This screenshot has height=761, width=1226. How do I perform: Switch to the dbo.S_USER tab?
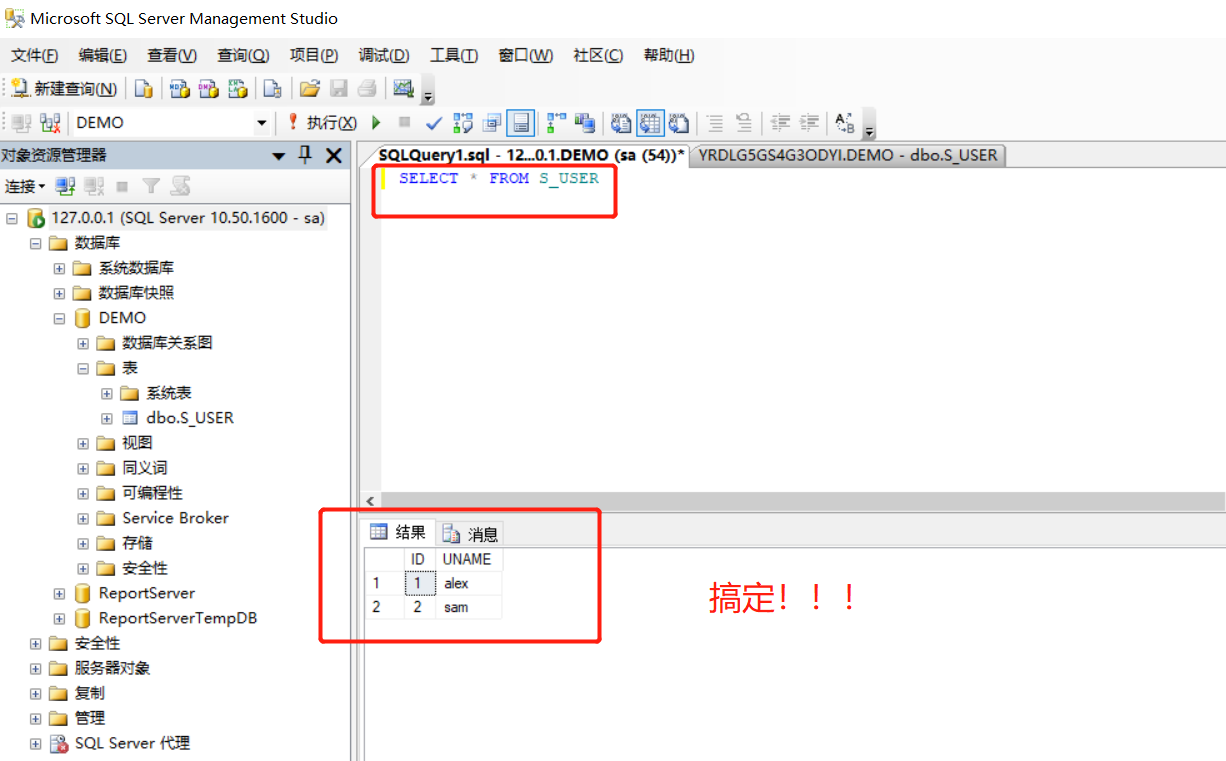pos(848,155)
